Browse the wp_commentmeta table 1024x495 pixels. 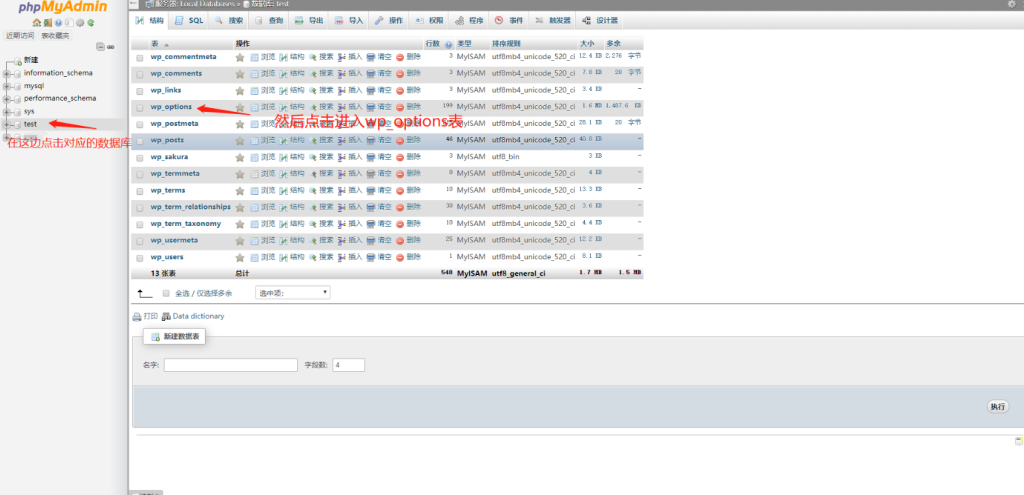tap(263, 57)
